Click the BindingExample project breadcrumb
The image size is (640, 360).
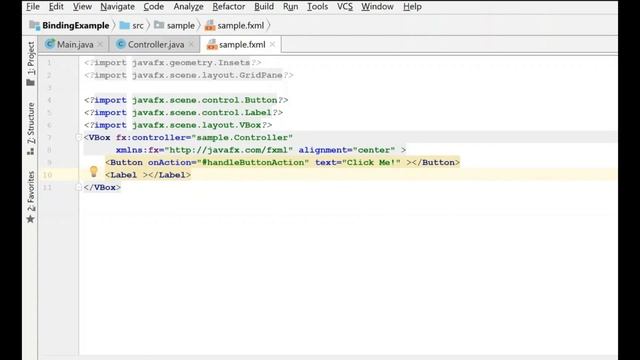coord(76,25)
